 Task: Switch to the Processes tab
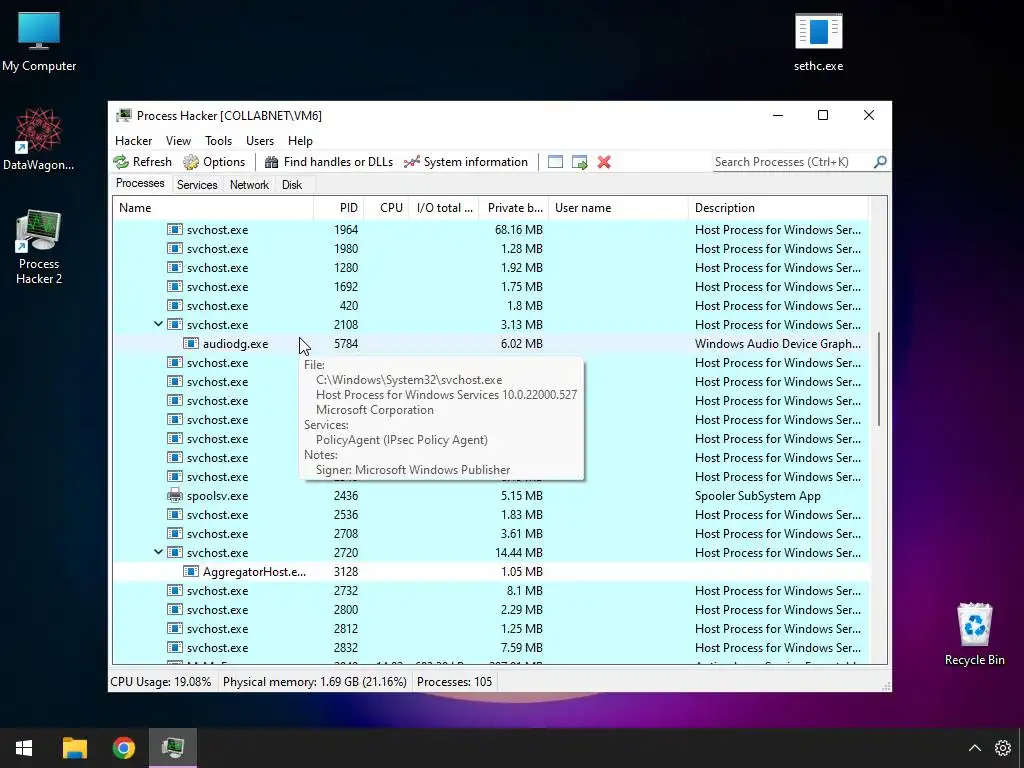(140, 184)
